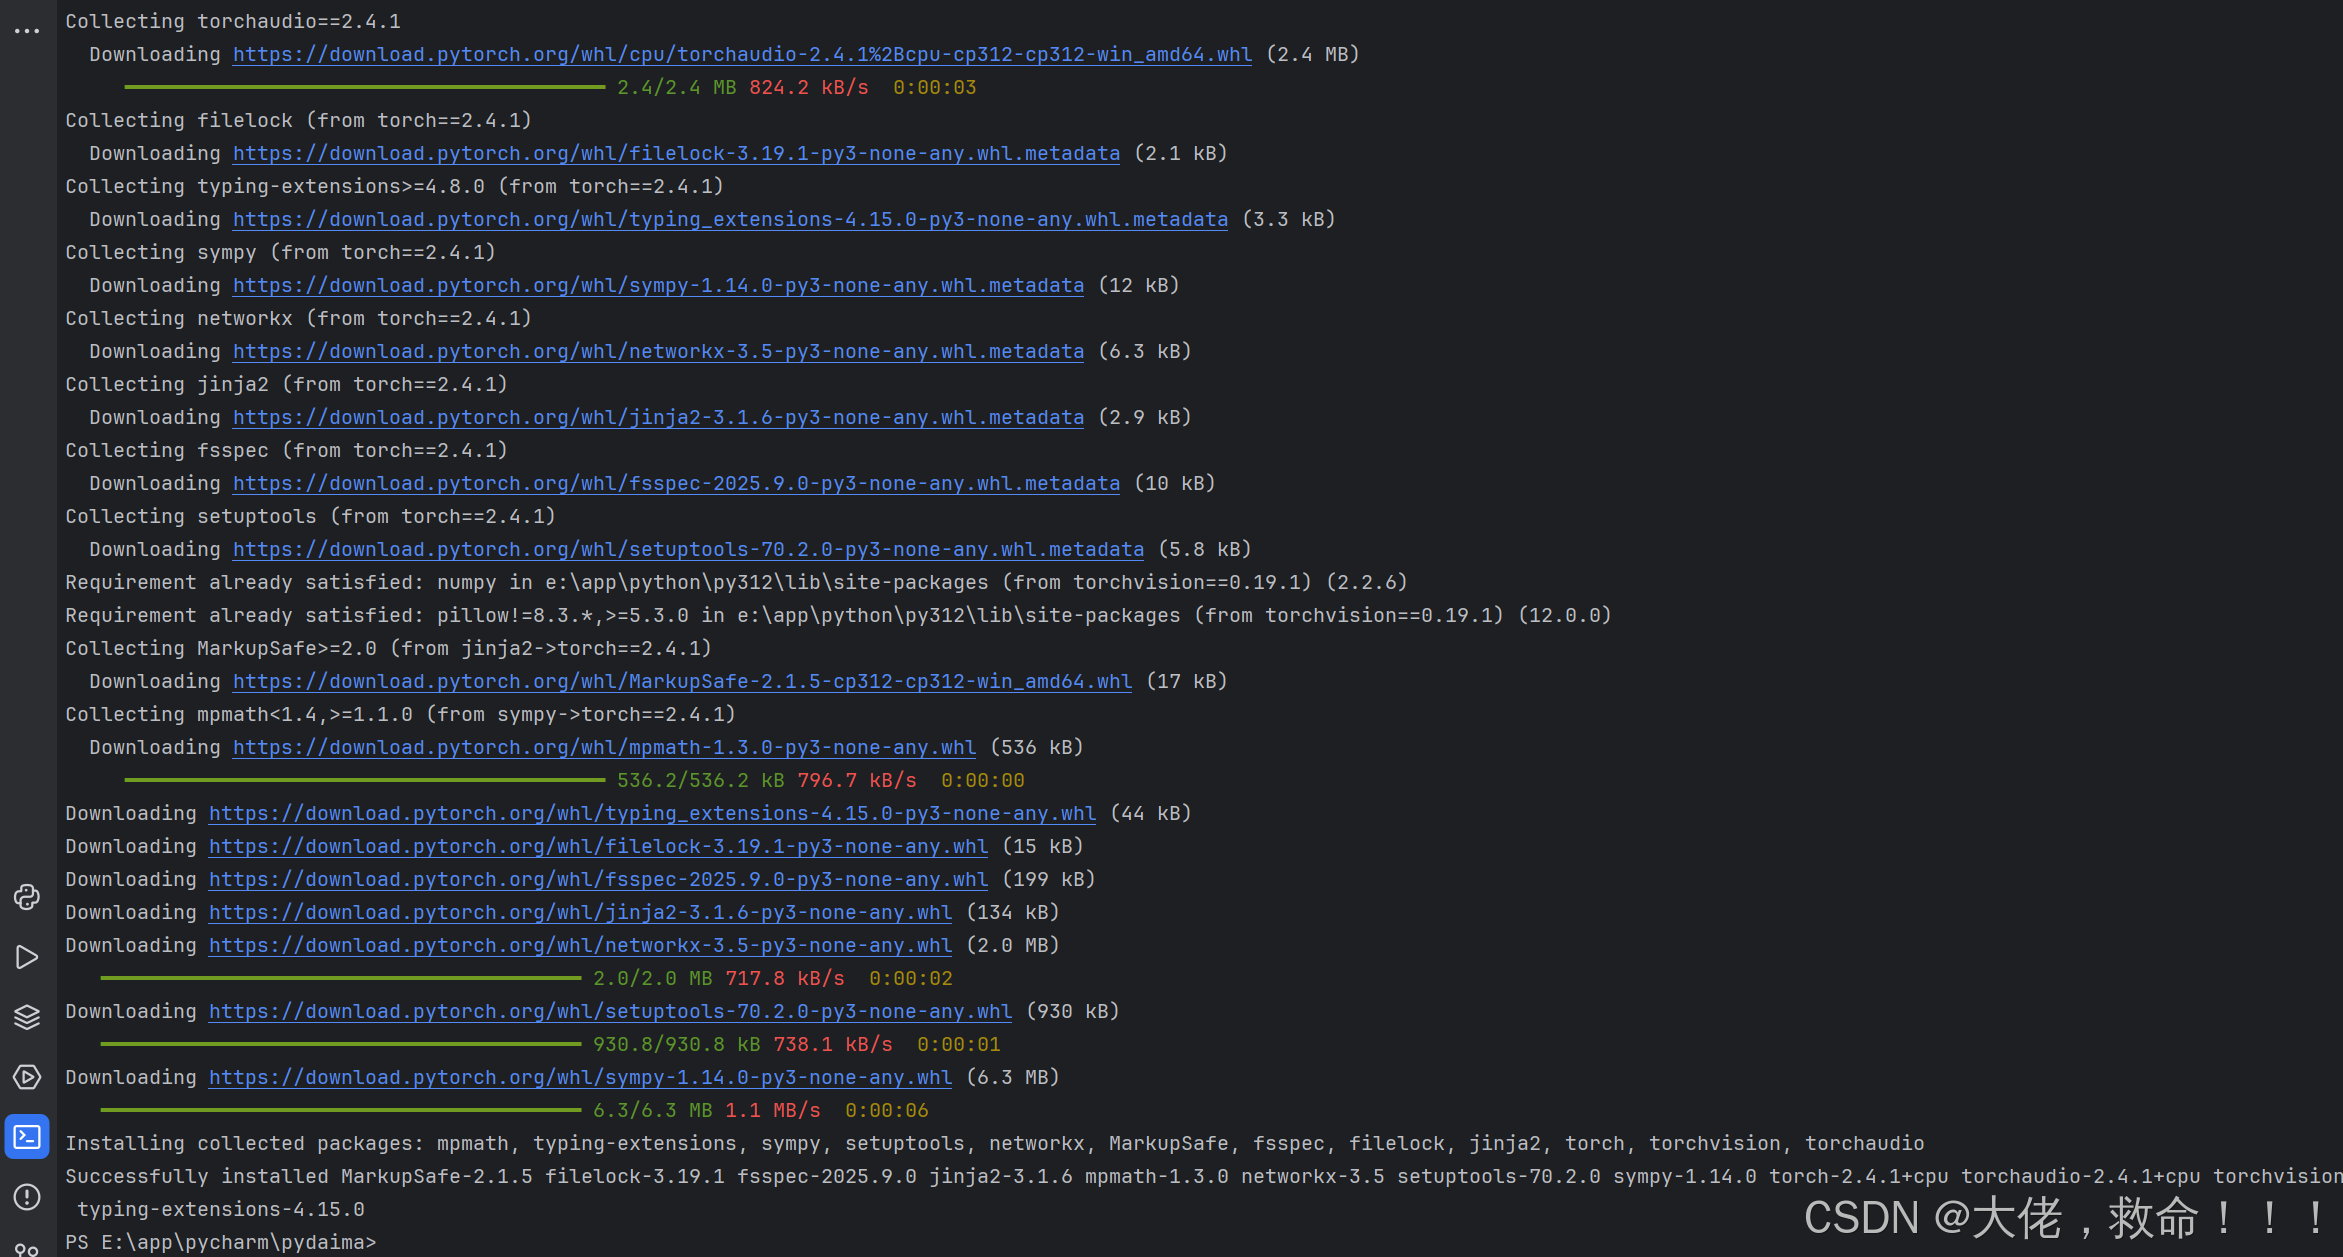The height and width of the screenshot is (1257, 2343).
Task: Open the Python Packages tool window
Action: [27, 1017]
